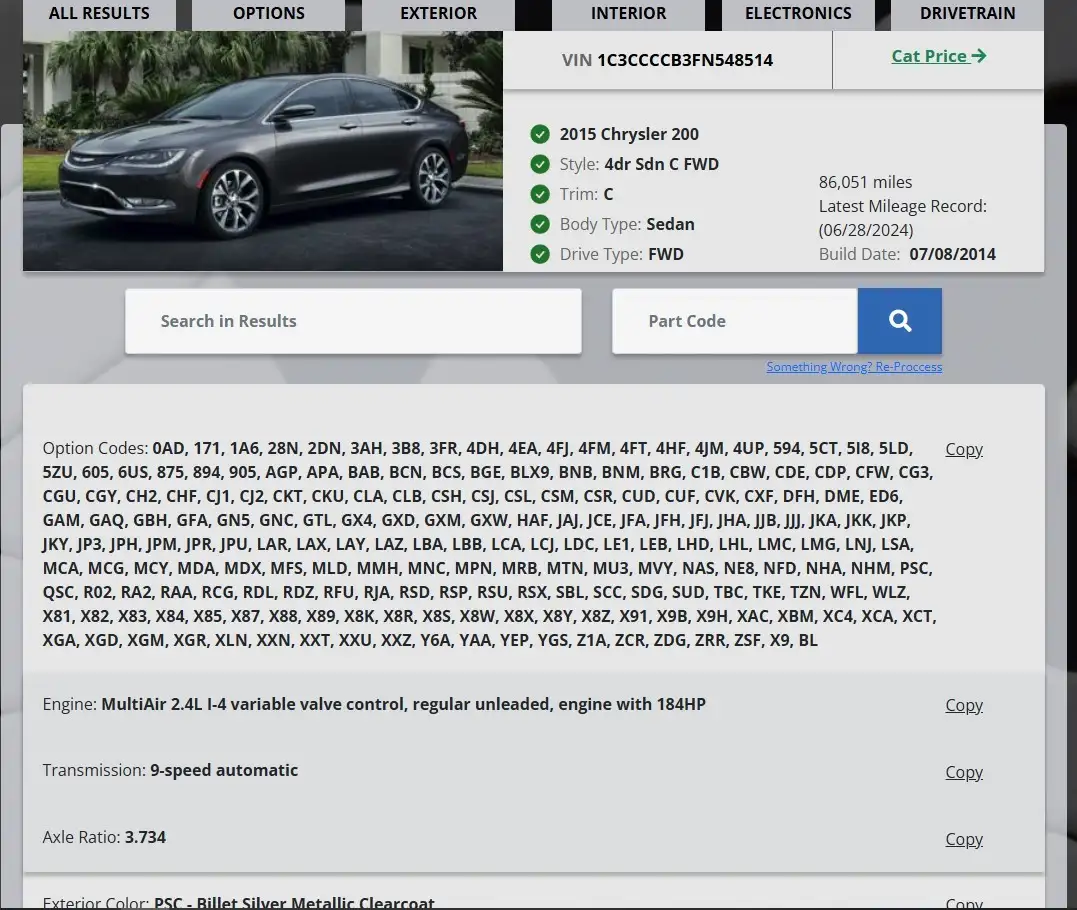Copy the Engine description
Viewport: 1077px width, 910px height.
coord(964,705)
